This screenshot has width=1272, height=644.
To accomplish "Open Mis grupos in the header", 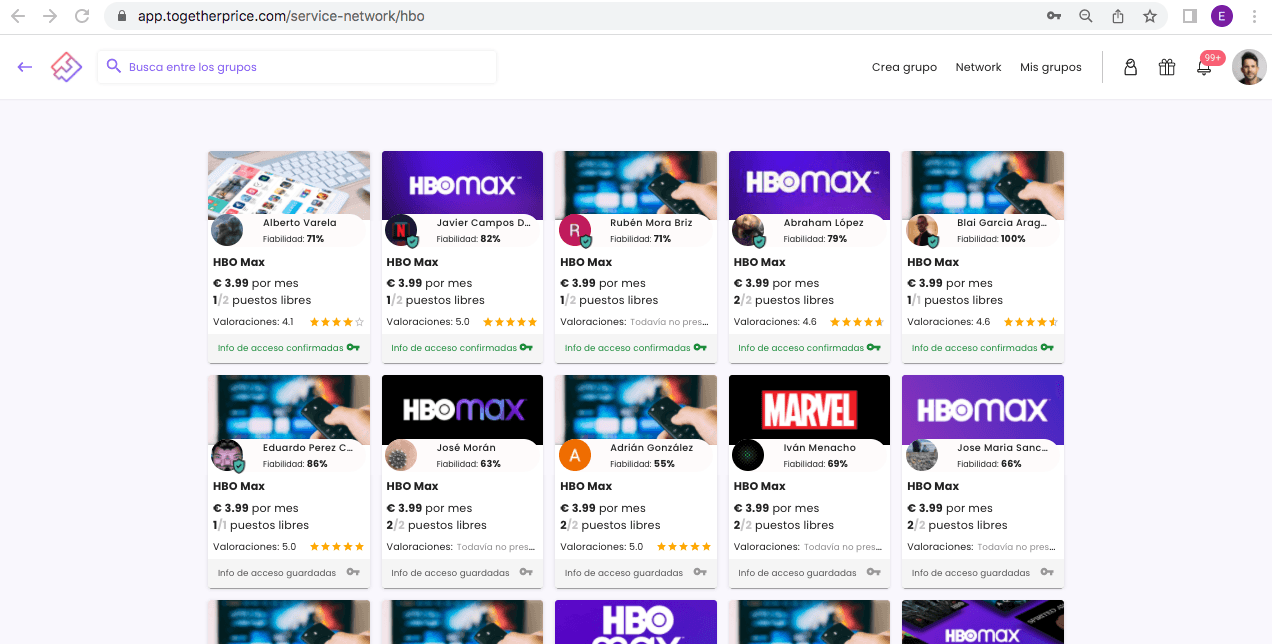I will tap(1050, 67).
